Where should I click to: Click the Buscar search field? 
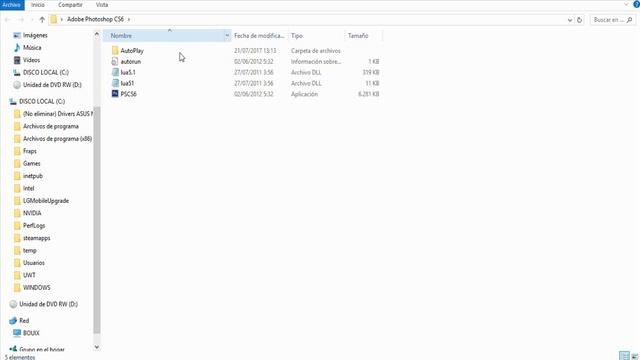(612, 20)
